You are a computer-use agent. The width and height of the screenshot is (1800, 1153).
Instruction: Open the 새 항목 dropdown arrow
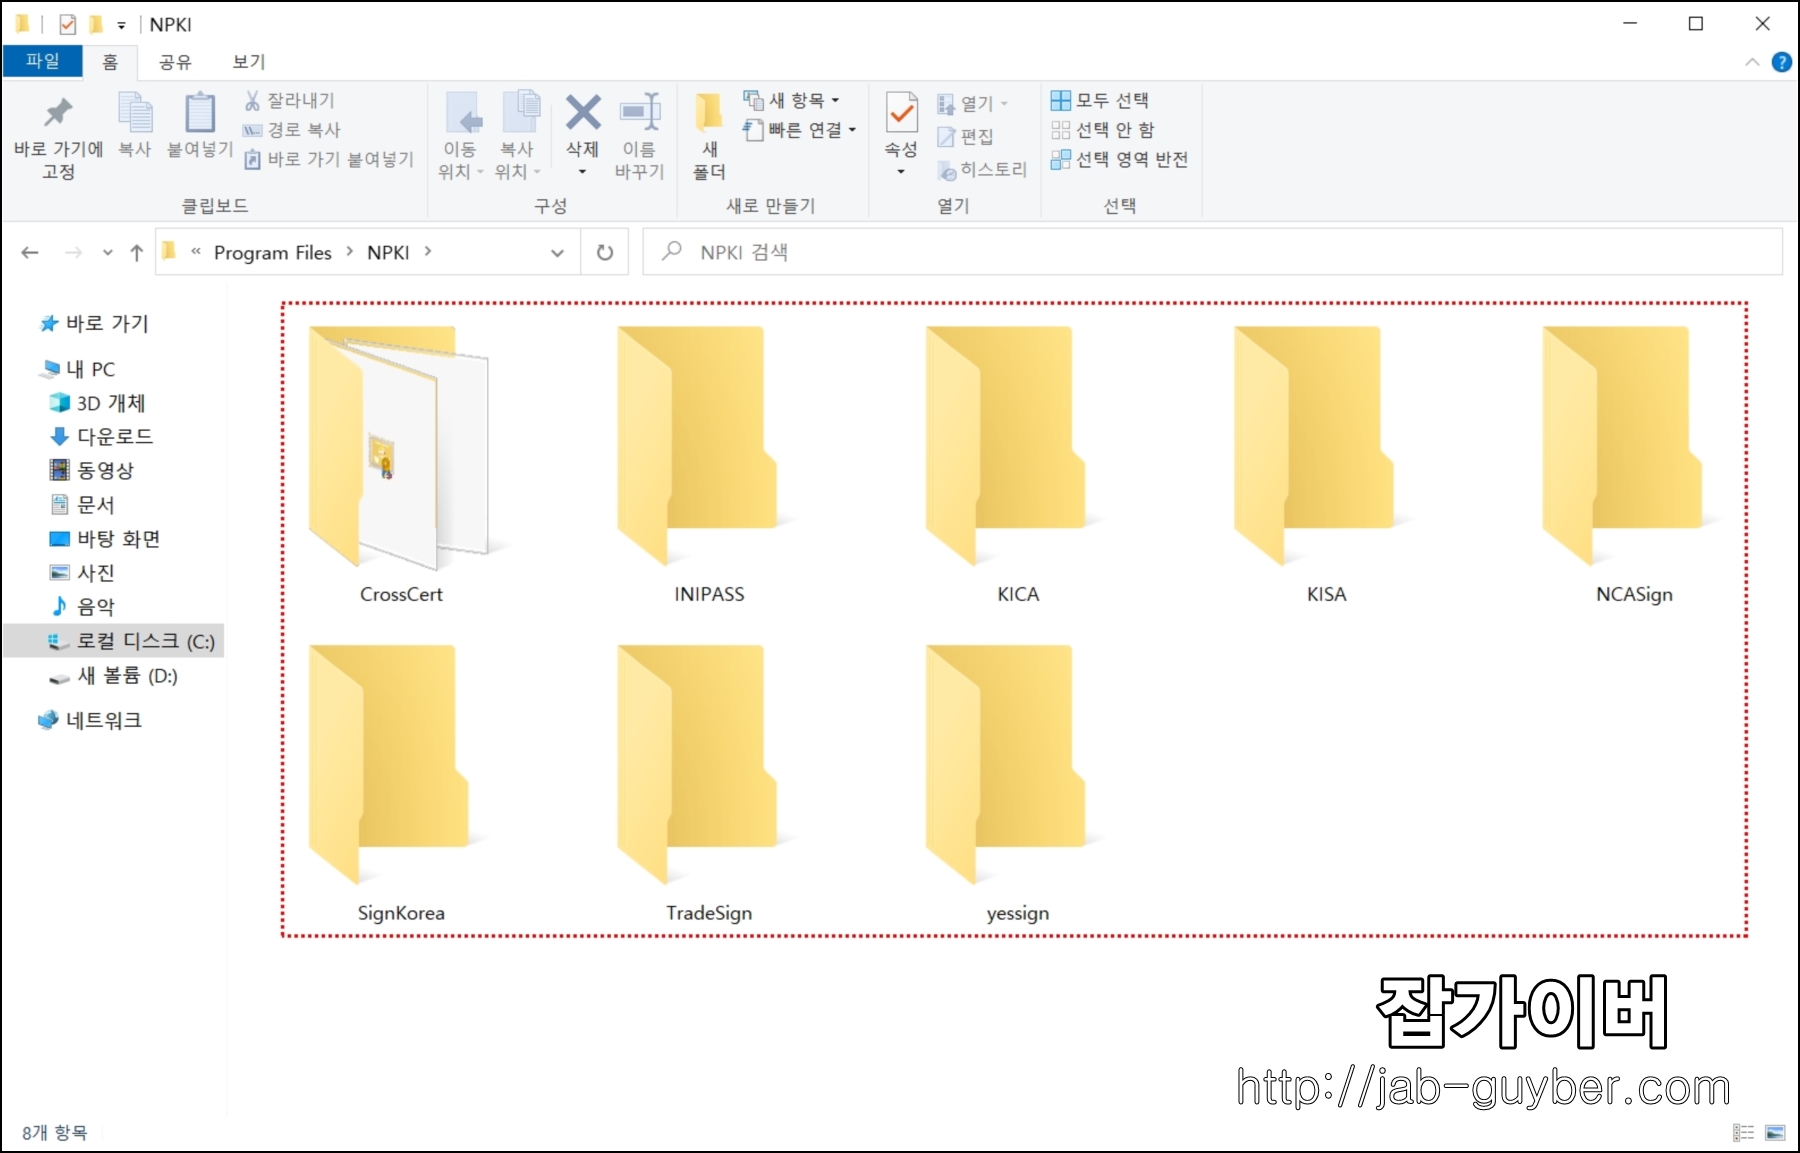[835, 99]
